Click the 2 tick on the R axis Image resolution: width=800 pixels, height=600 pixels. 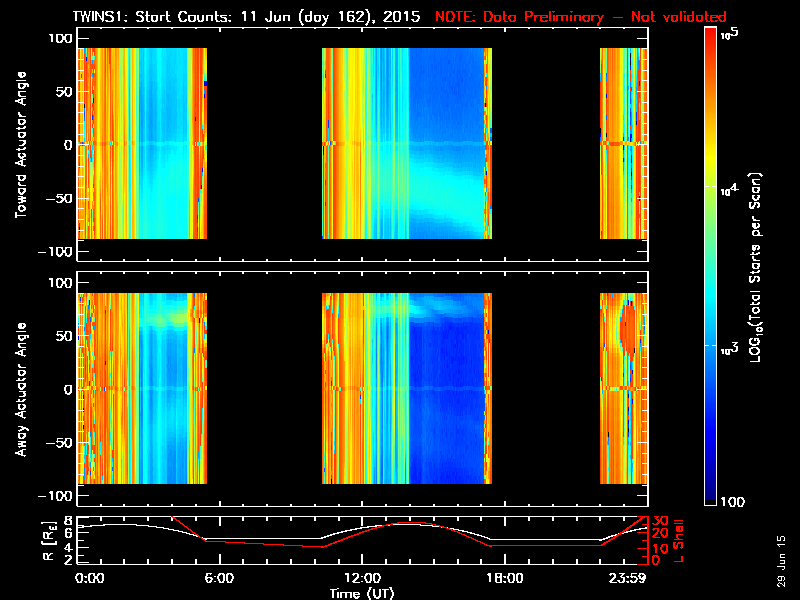[68, 560]
